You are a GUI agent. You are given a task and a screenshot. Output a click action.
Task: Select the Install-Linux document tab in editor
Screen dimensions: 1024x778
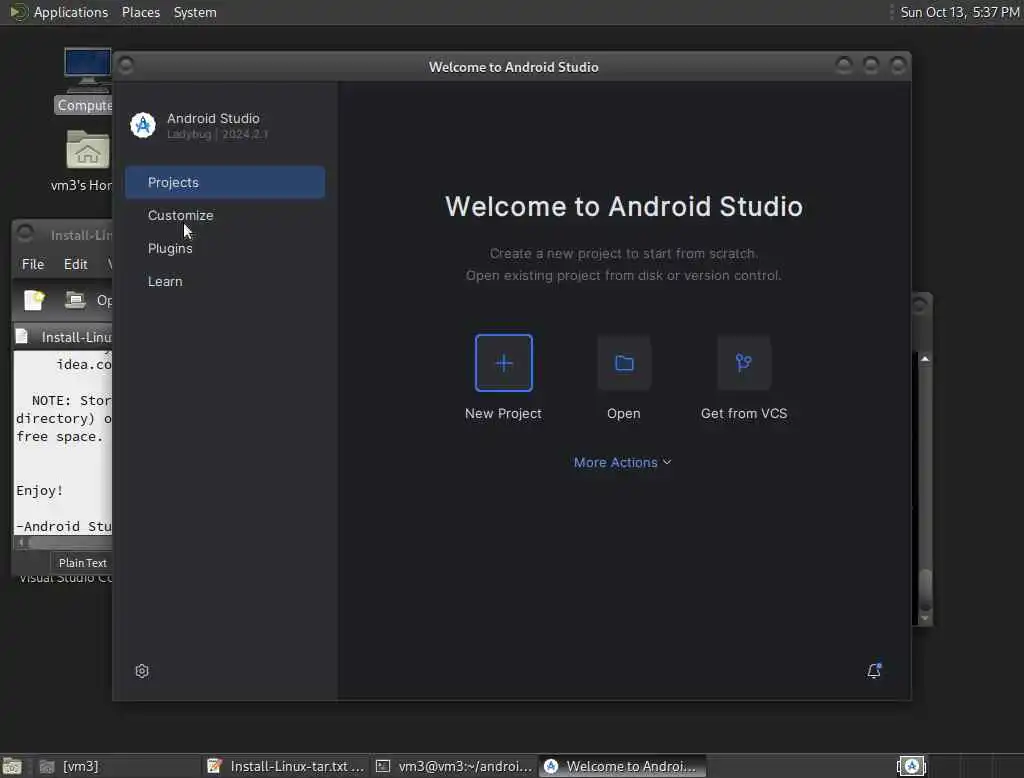64,337
